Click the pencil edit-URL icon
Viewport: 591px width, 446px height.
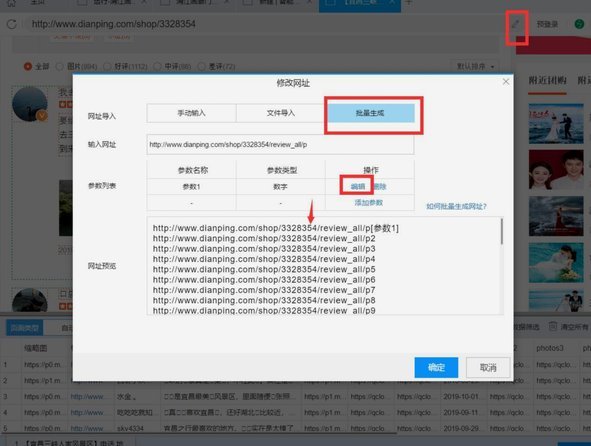(515, 25)
